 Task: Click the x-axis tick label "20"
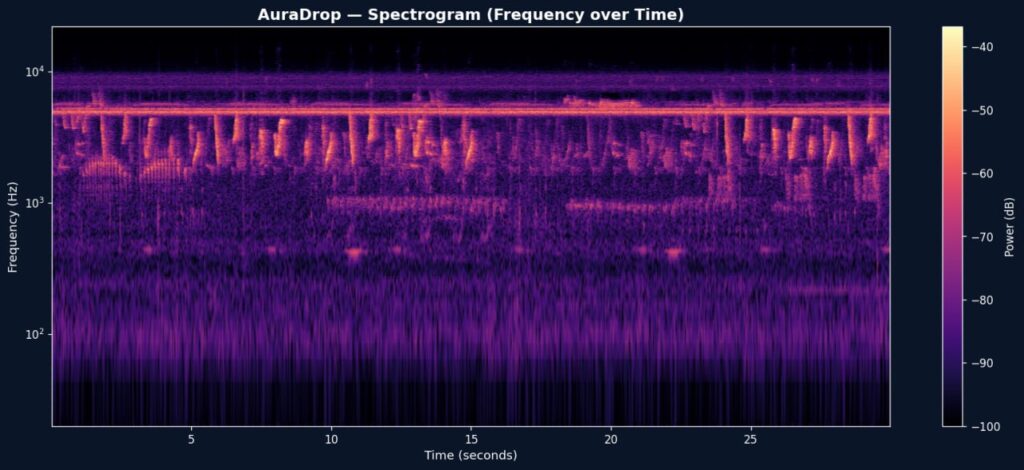[611, 438]
